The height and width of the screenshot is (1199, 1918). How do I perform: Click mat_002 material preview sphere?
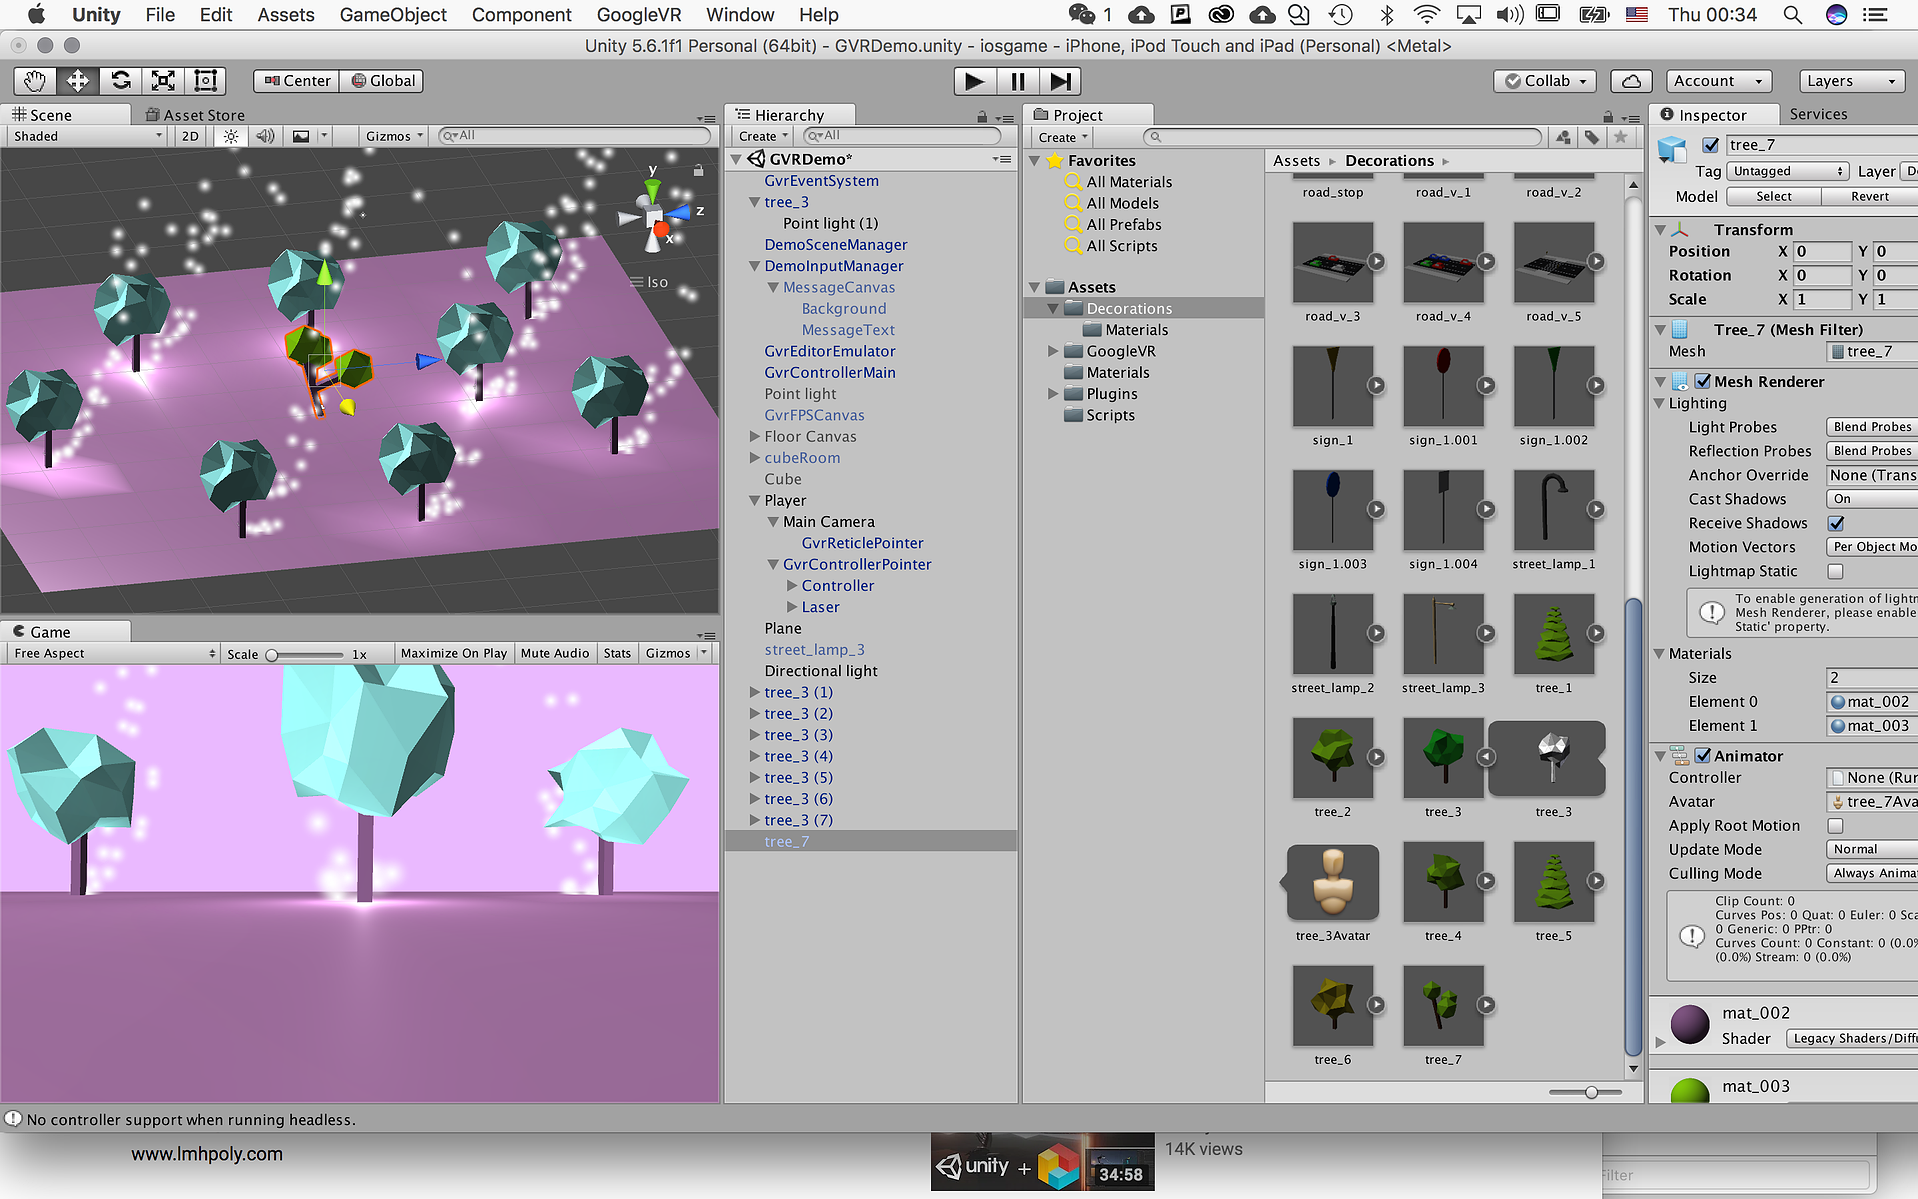pyautogui.click(x=1690, y=1025)
